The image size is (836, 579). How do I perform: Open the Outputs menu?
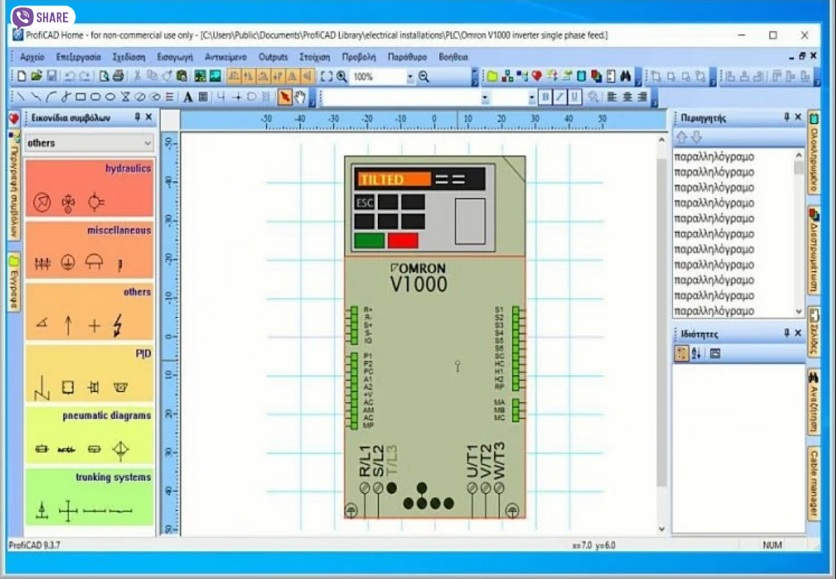pos(273,57)
